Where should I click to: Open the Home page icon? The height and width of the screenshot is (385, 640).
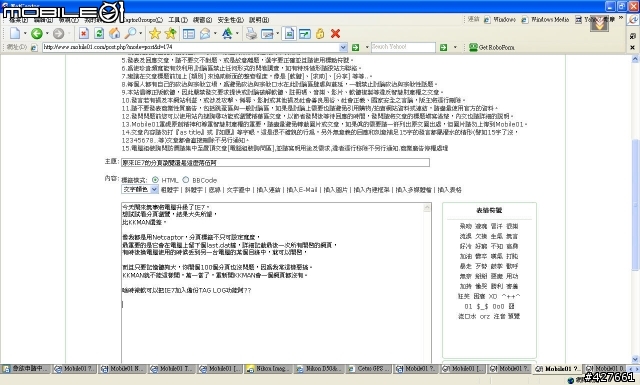pyautogui.click(x=115, y=33)
